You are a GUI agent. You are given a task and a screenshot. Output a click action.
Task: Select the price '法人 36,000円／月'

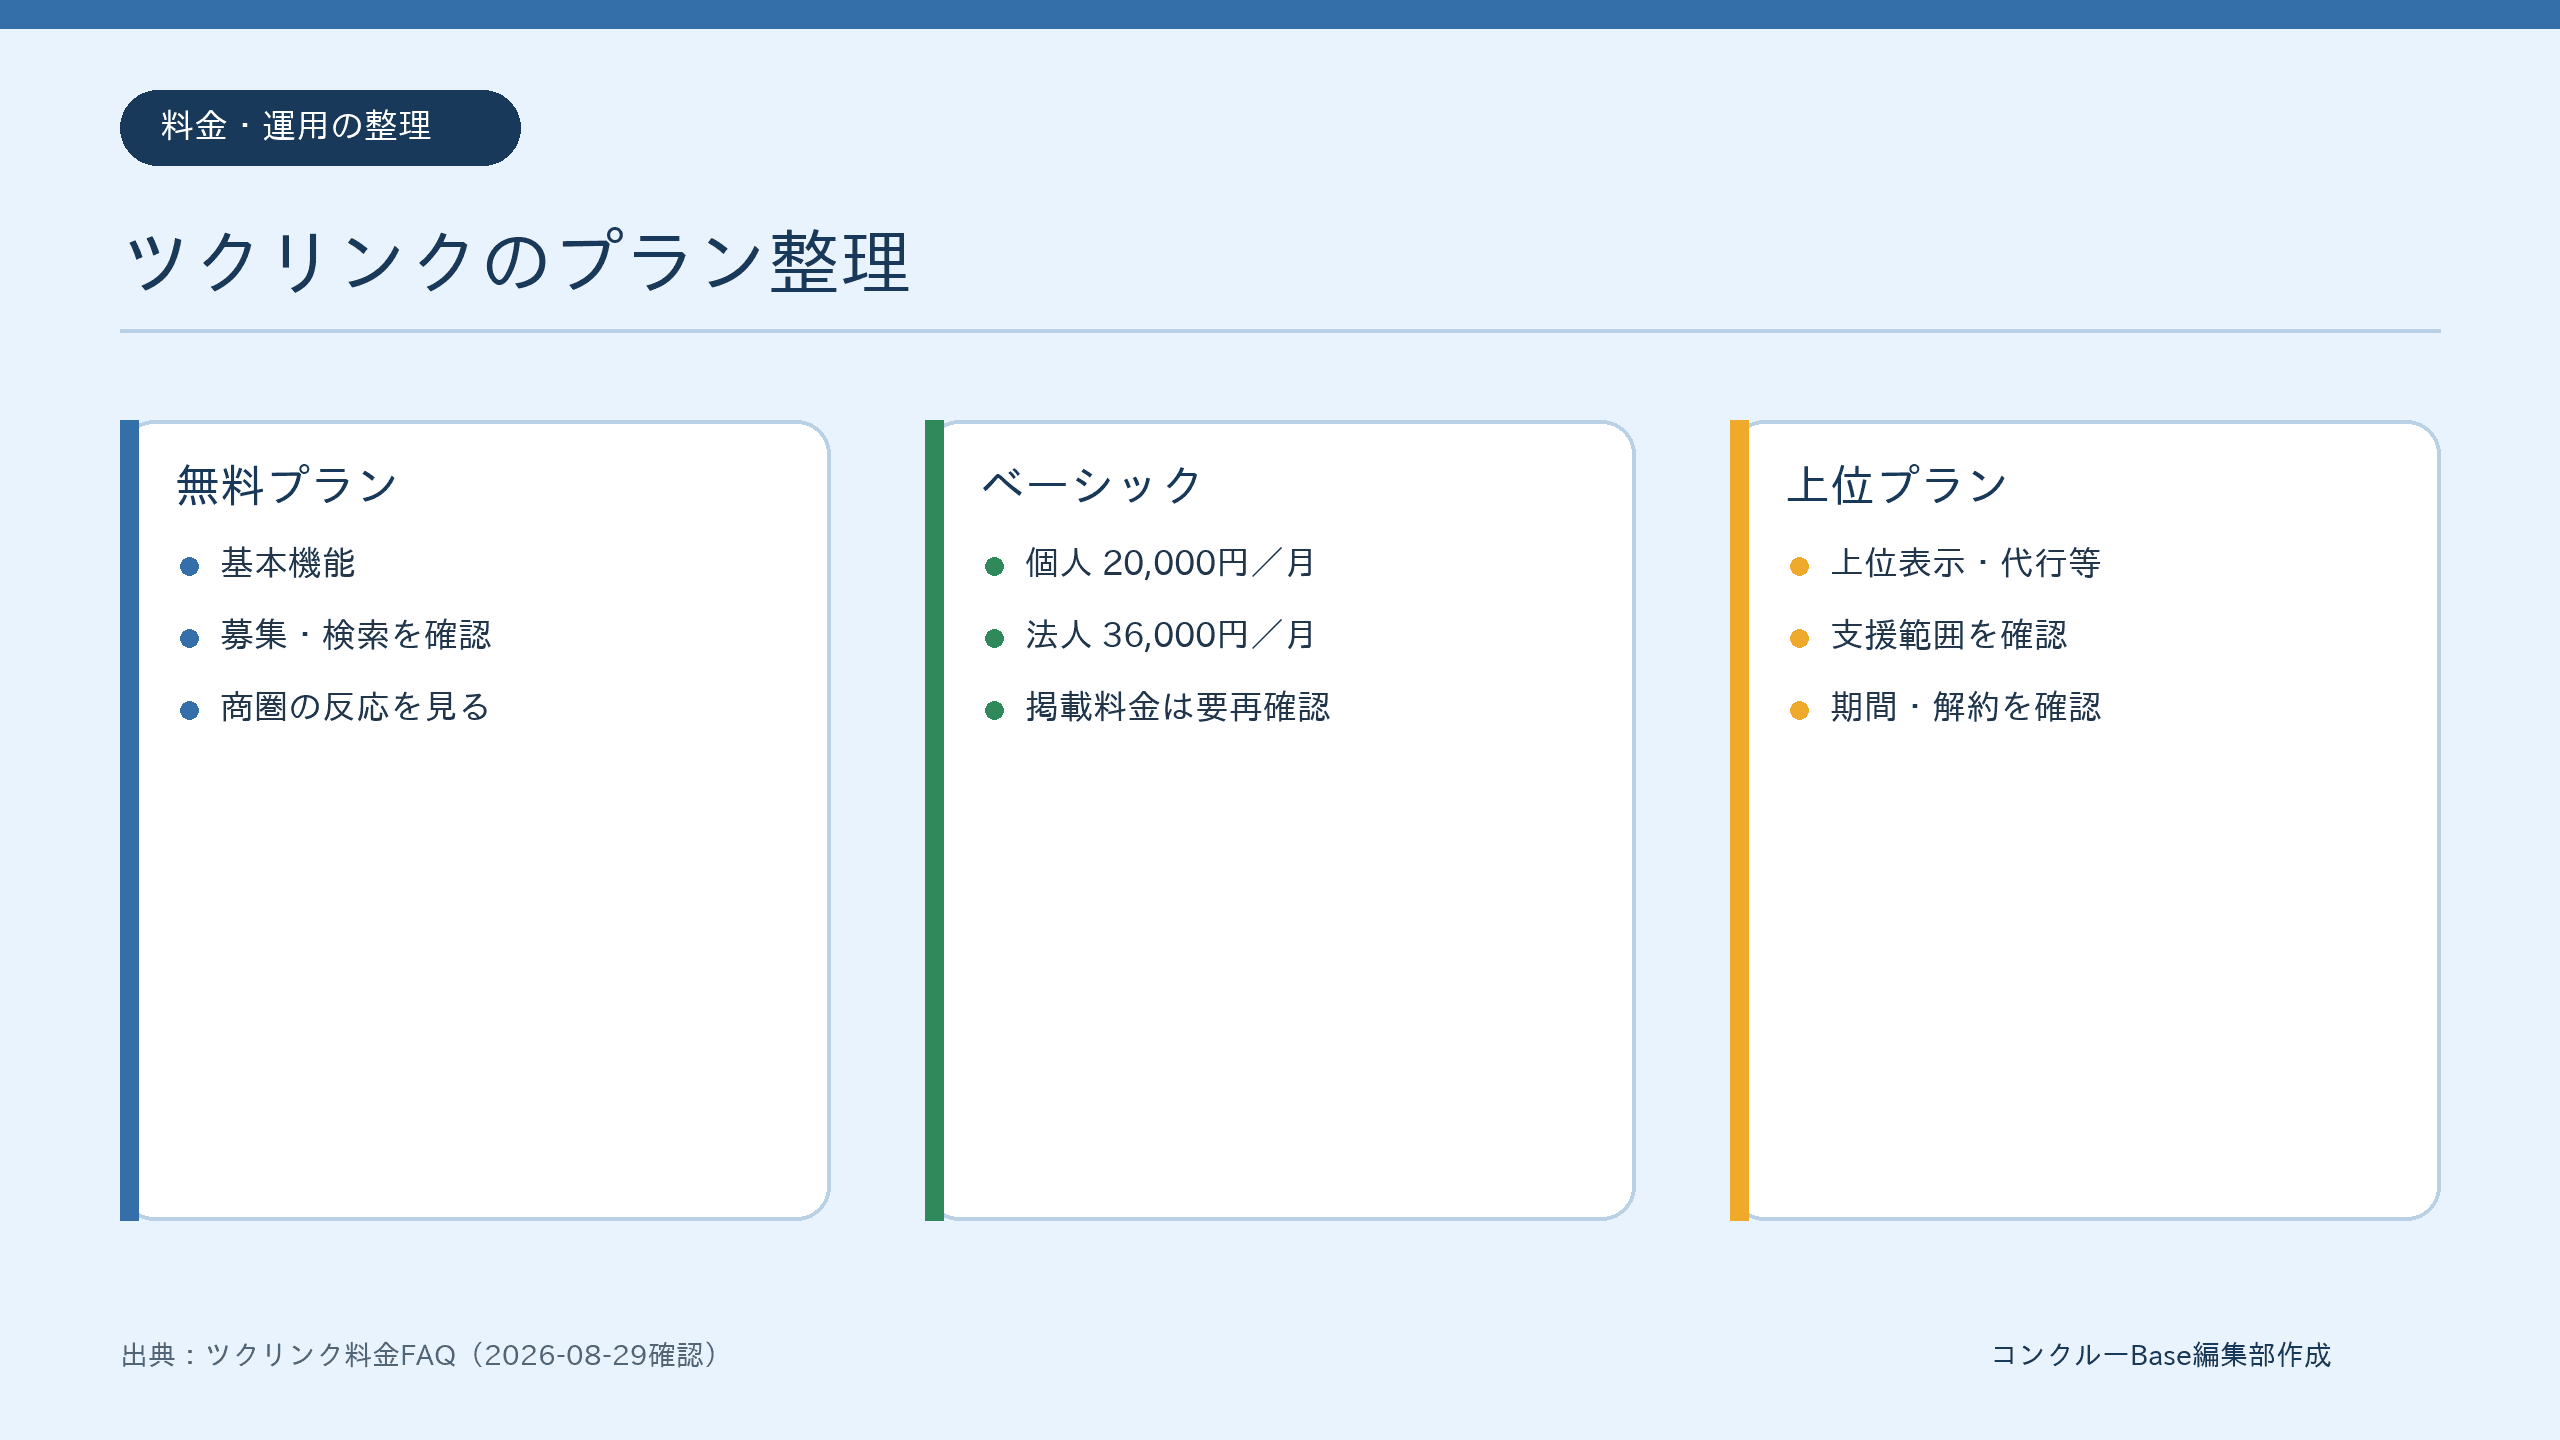1170,635
